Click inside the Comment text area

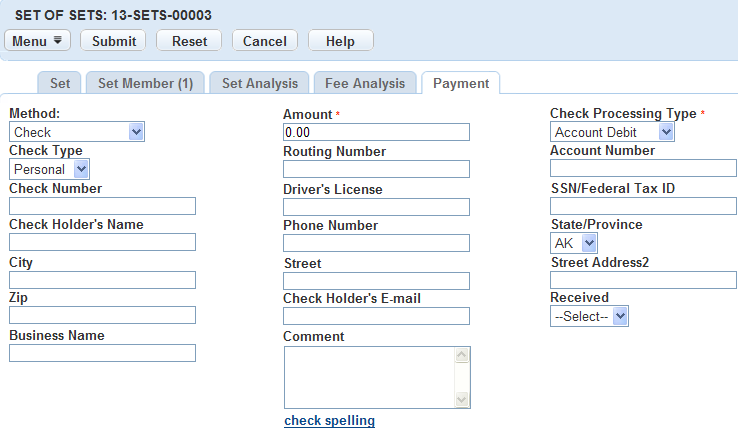coord(368,377)
